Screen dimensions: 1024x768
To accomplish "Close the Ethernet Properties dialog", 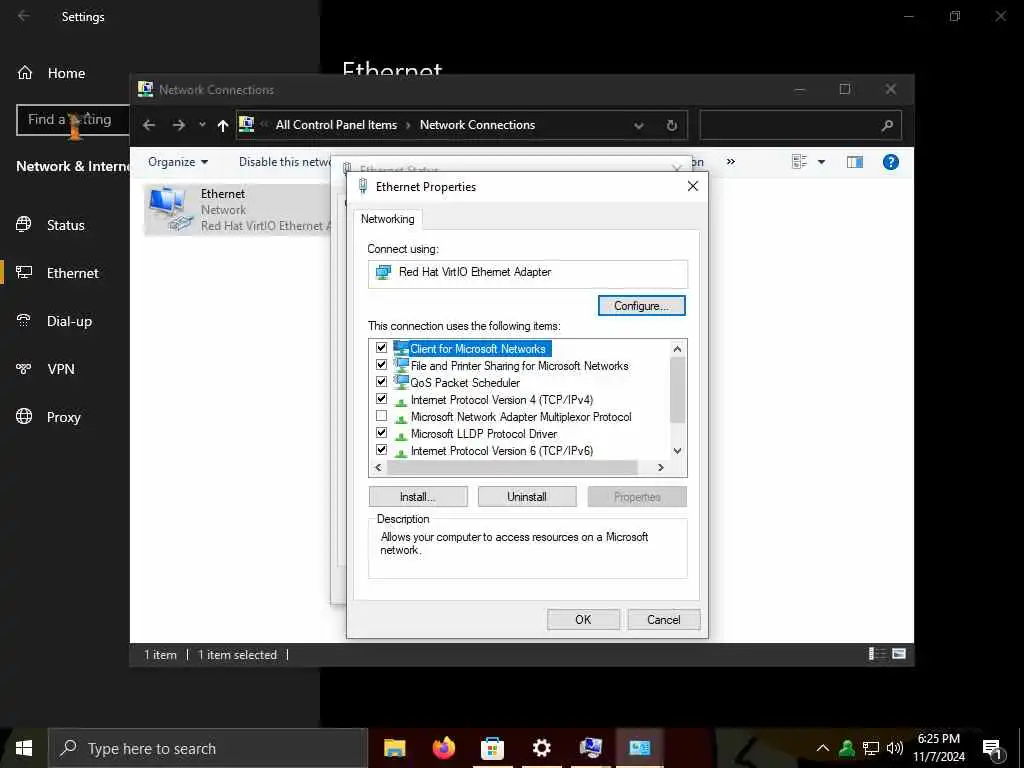I will (693, 186).
